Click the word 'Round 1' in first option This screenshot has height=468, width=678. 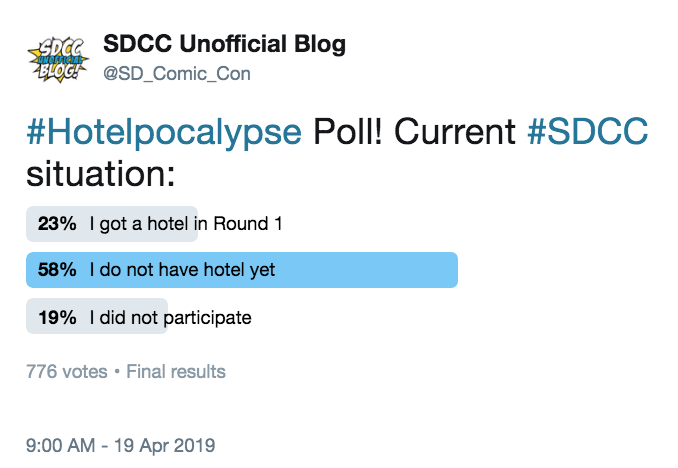point(248,224)
